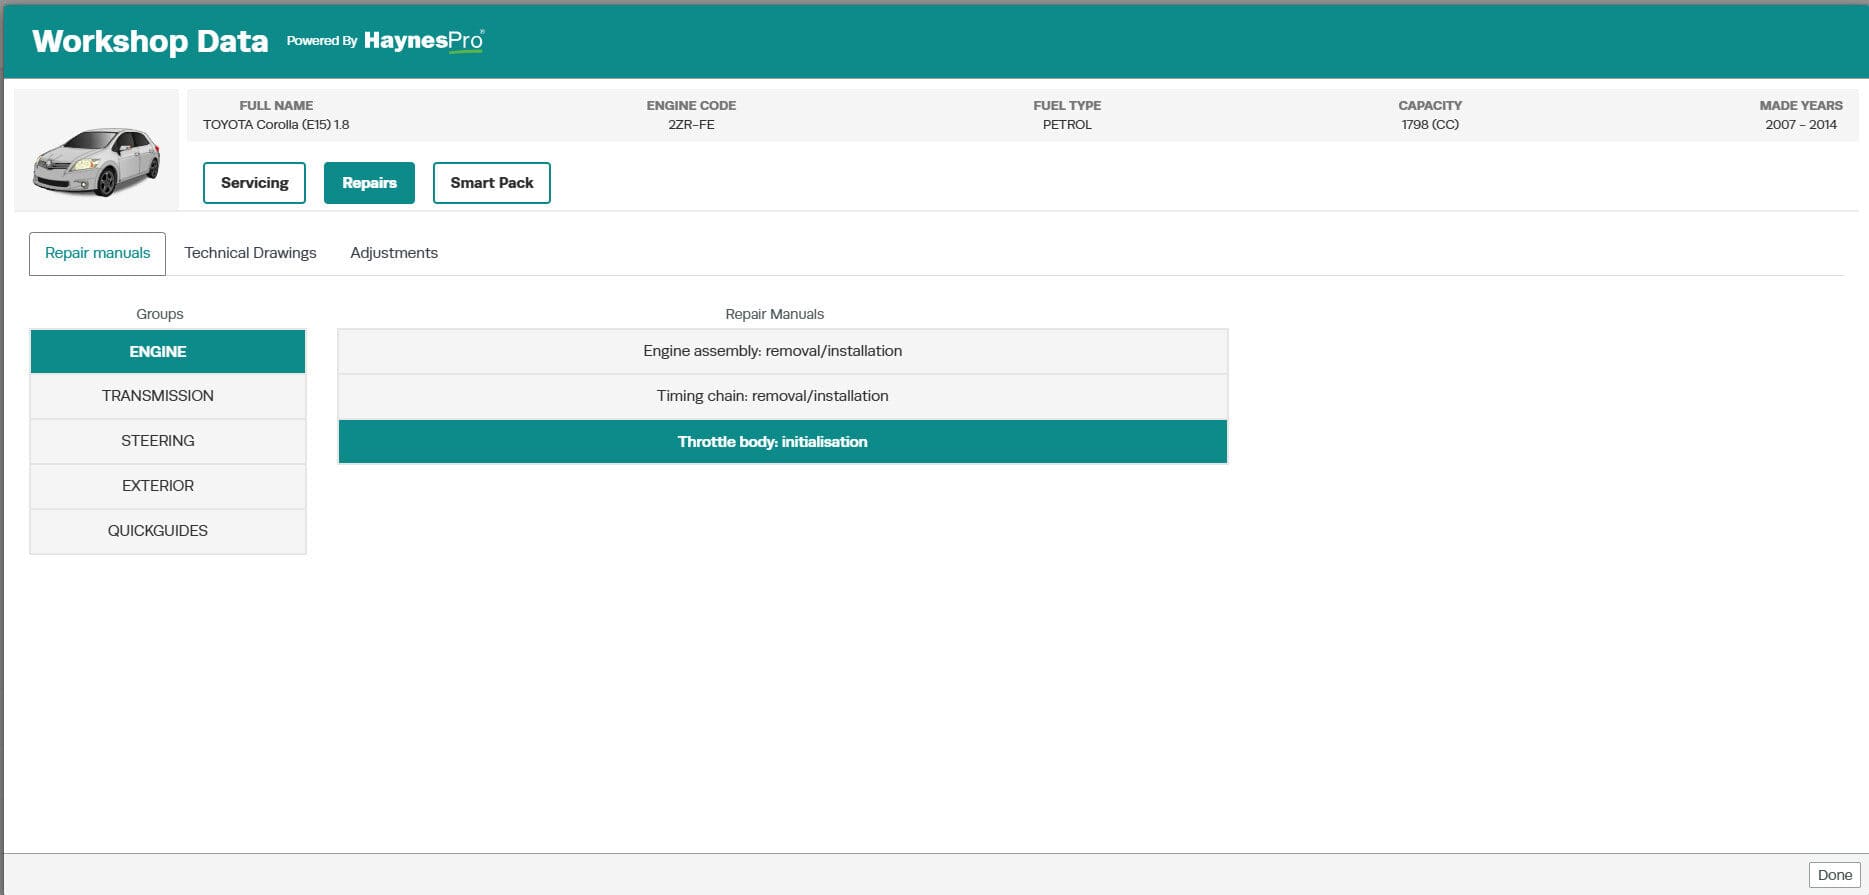
Task: Open Throttle body: initialisation manual
Action: point(783,442)
